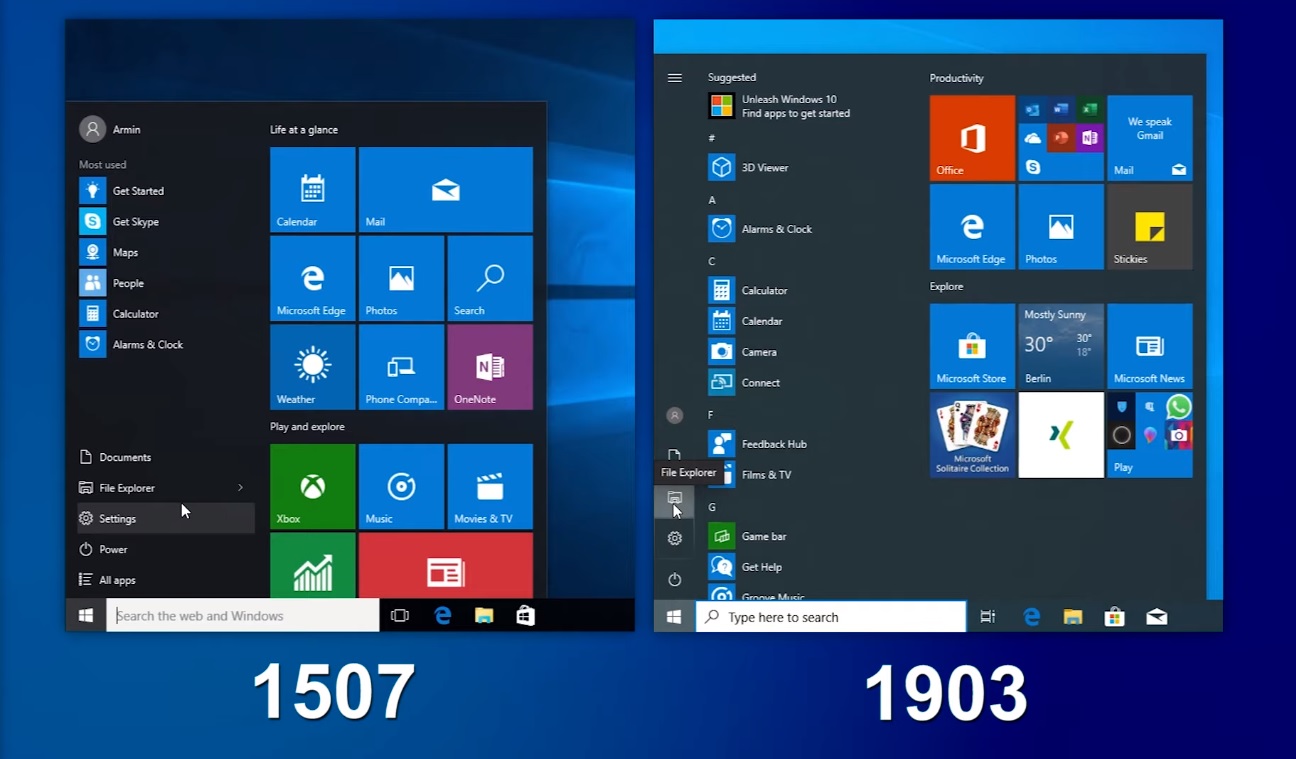The width and height of the screenshot is (1296, 759).
Task: Open Settings gear in 1903 sidebar
Action: point(675,538)
